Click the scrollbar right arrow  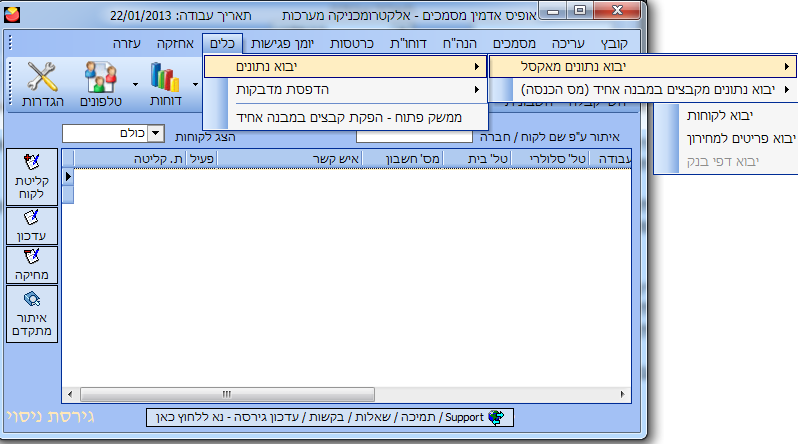[x=622, y=395]
